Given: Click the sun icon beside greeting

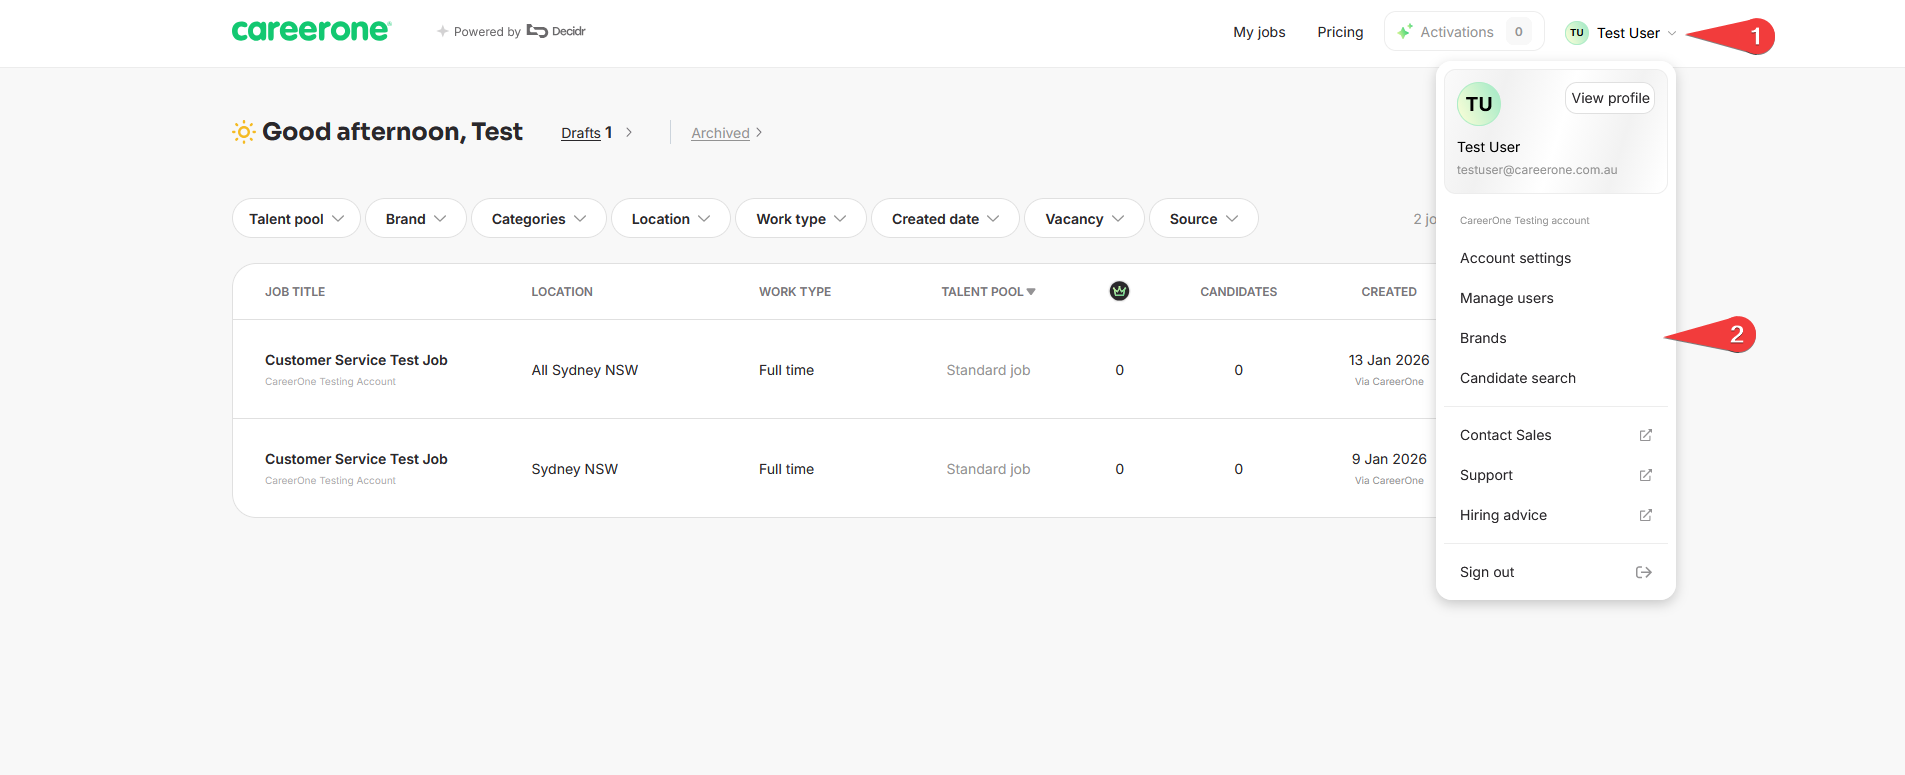Looking at the screenshot, I should pos(243,132).
